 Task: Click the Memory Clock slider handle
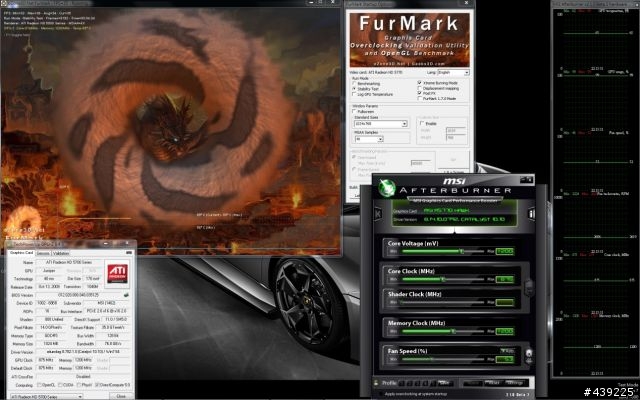point(453,331)
